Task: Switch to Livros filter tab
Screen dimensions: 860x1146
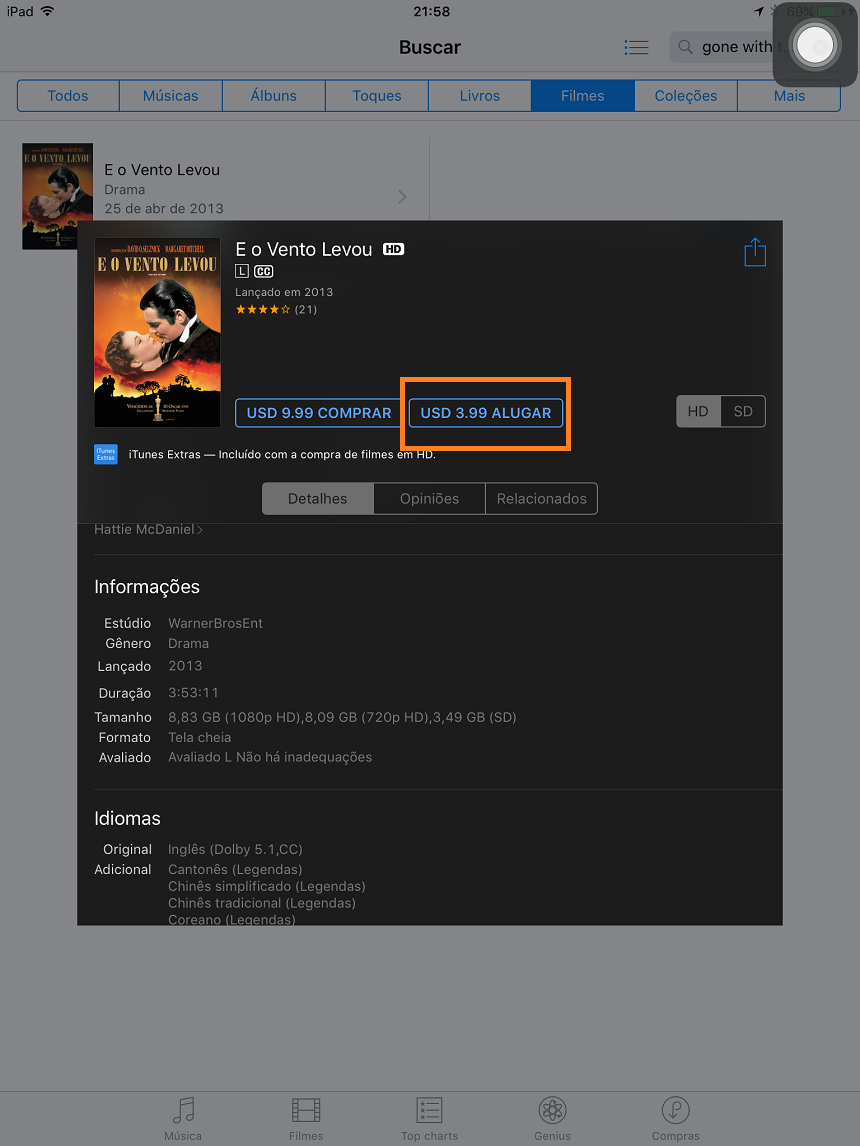Action: tap(479, 96)
